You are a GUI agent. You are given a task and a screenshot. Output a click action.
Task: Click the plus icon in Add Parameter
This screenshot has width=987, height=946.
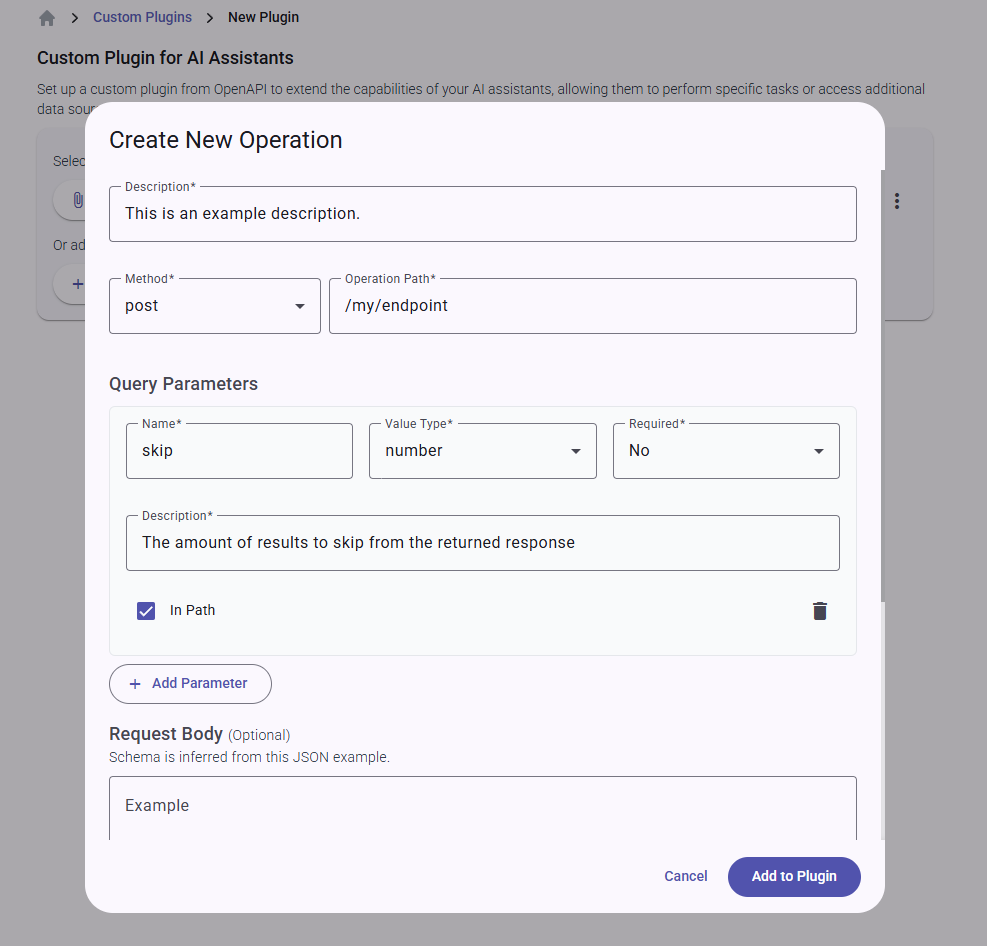(x=135, y=684)
